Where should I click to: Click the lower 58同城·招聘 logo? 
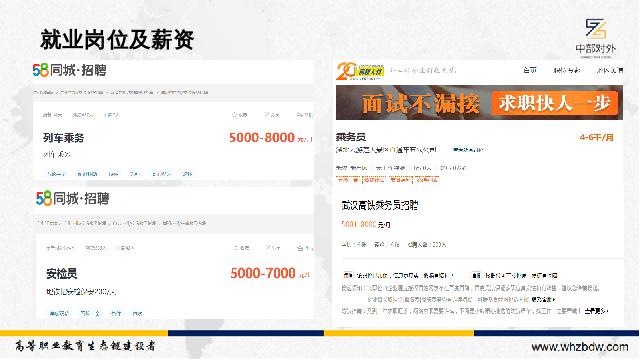73,199
